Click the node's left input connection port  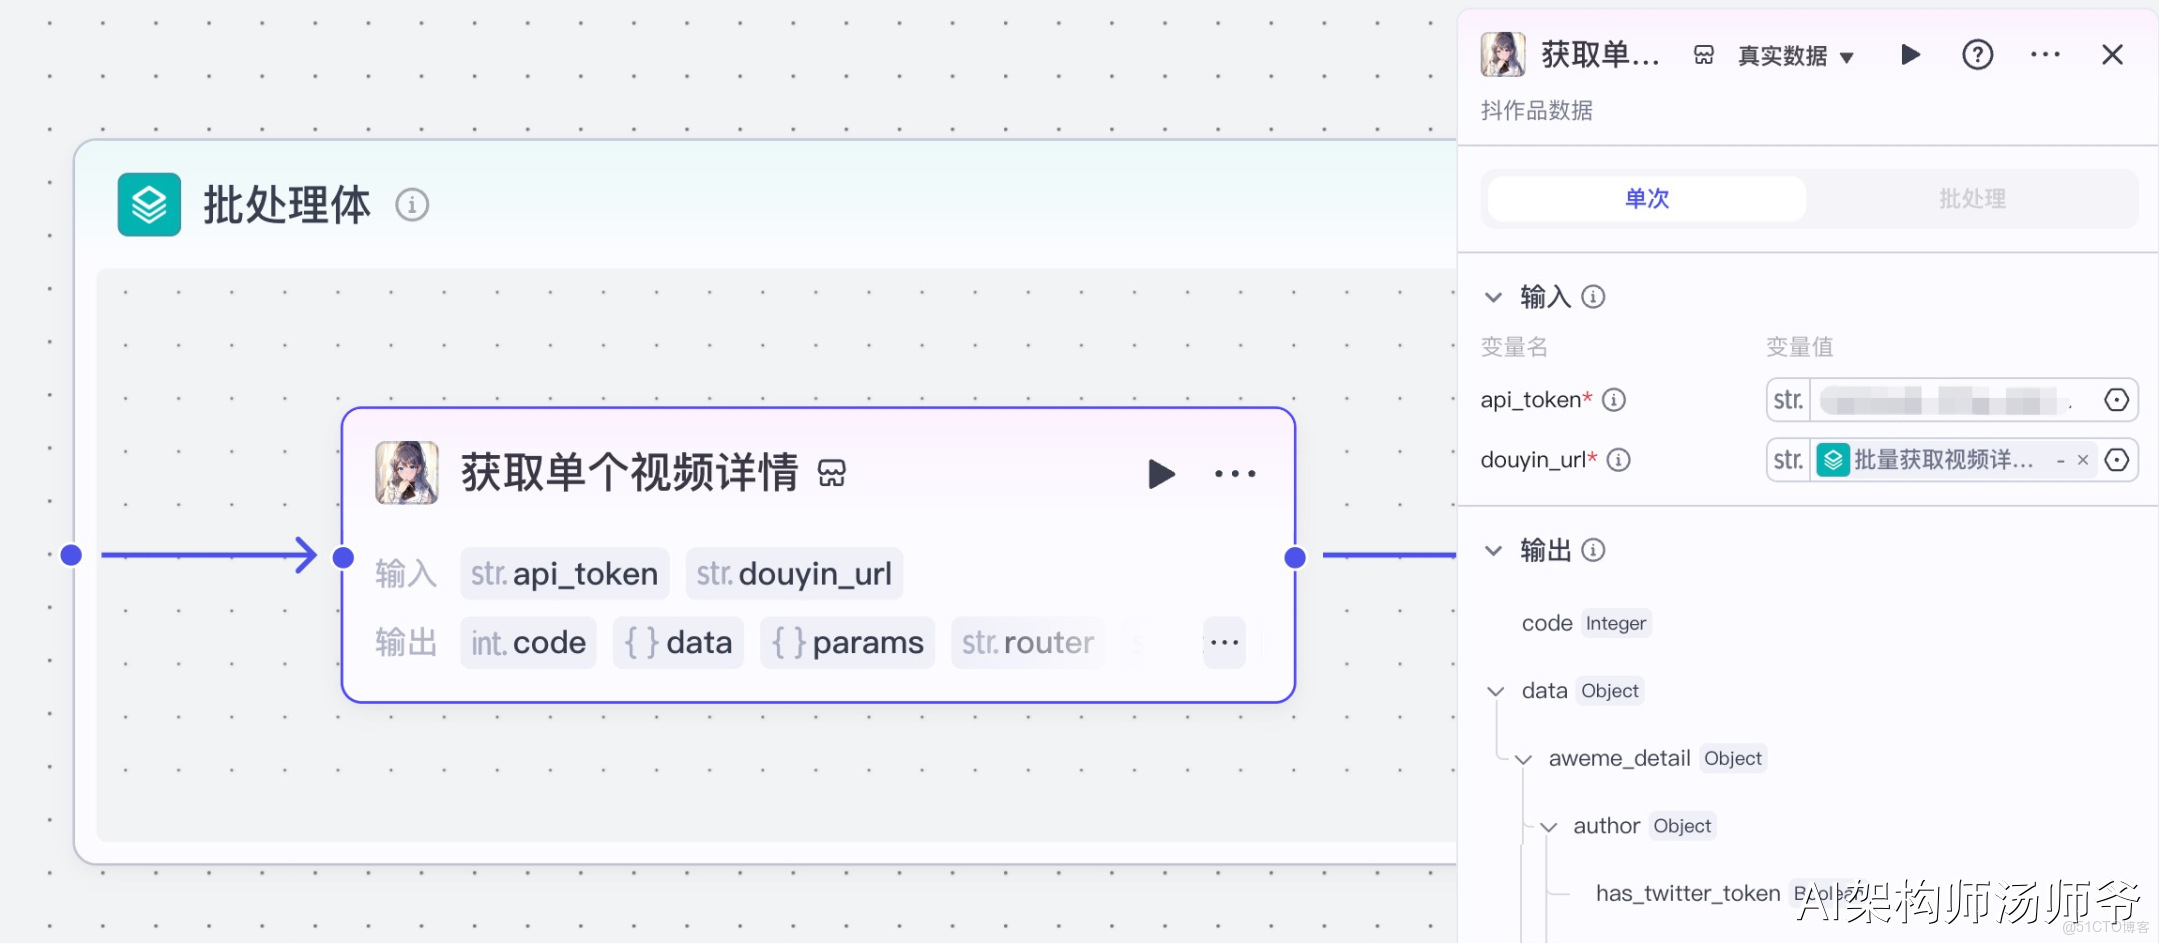(343, 557)
